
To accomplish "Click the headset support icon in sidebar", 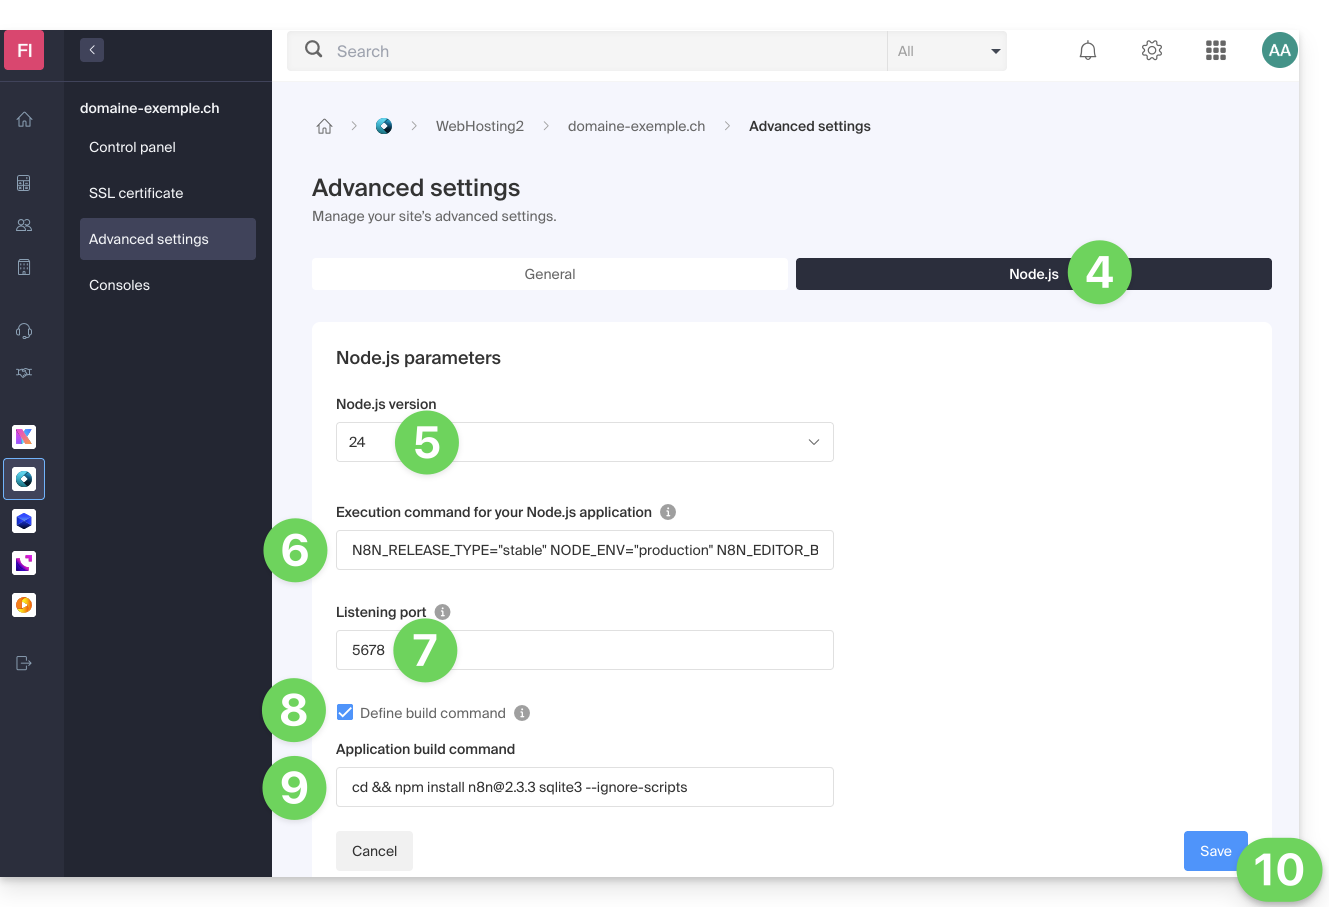I will (x=24, y=331).
